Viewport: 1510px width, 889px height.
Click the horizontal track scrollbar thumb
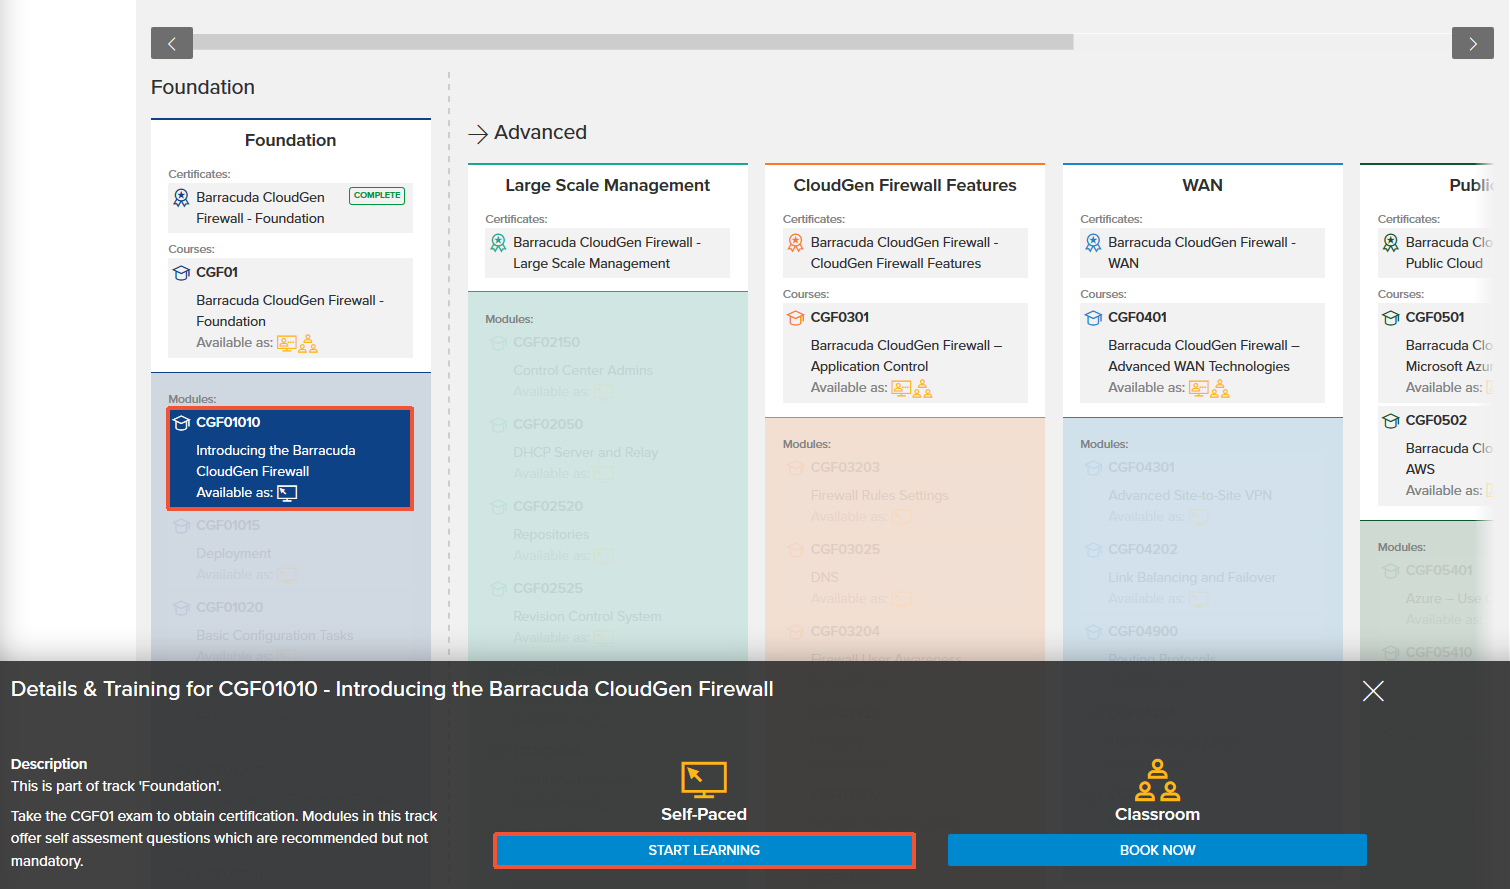(x=633, y=42)
